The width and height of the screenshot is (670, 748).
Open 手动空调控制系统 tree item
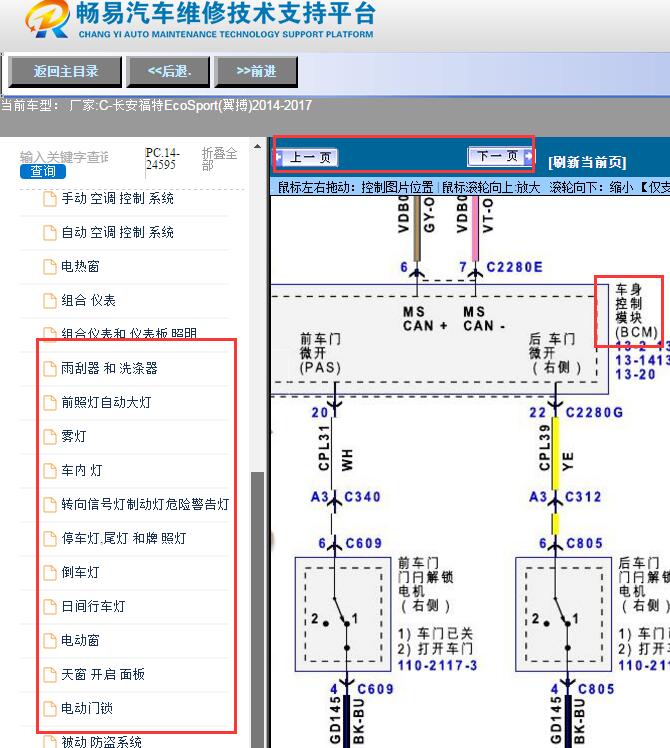(x=117, y=198)
